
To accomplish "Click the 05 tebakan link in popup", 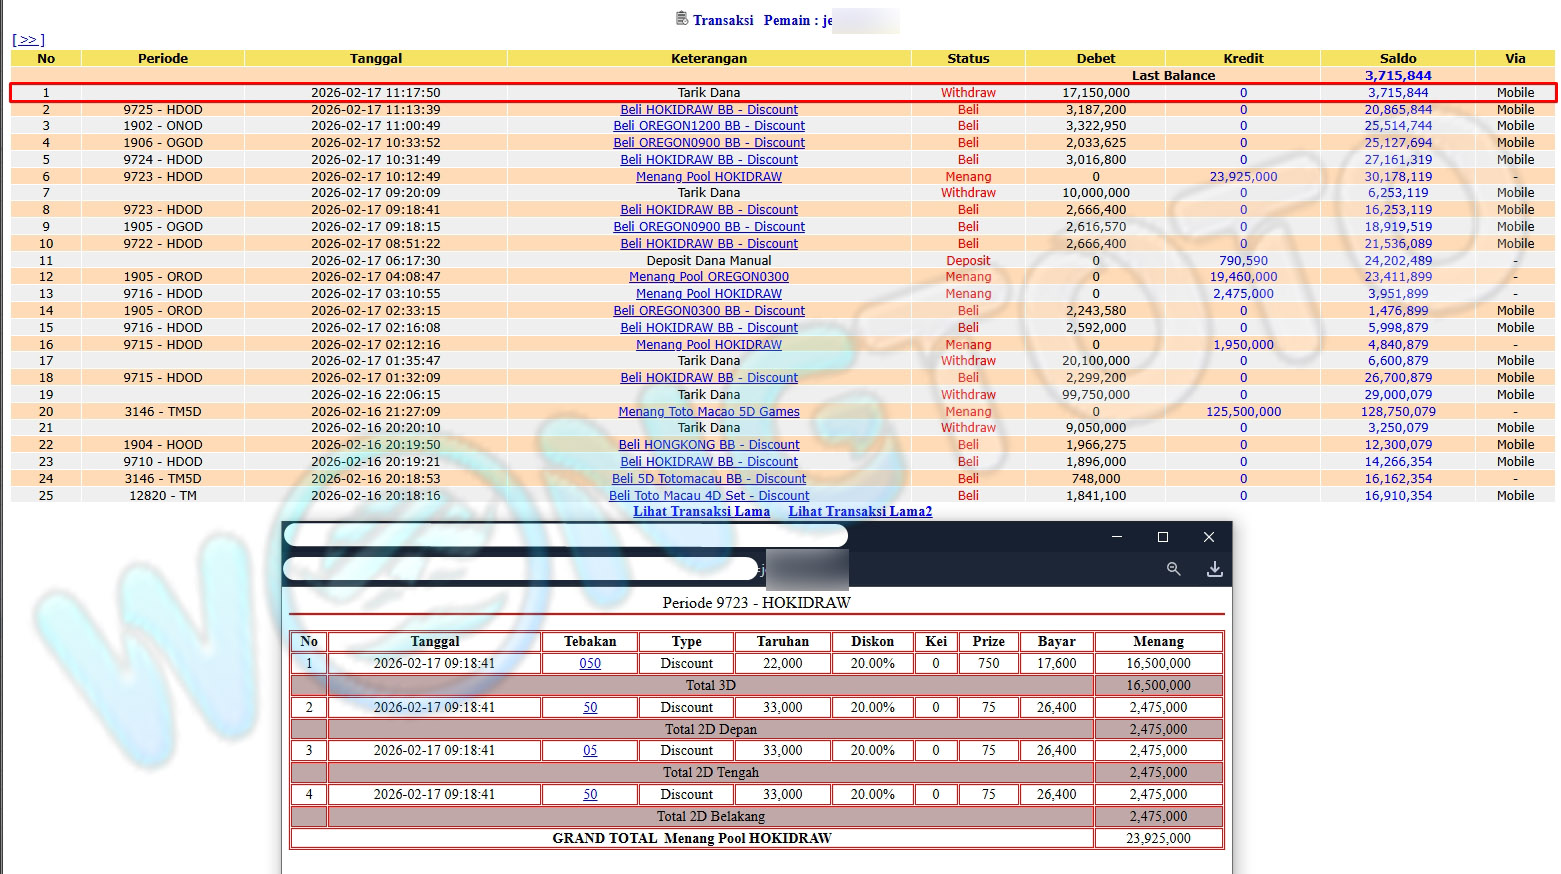I will click(x=590, y=751).
